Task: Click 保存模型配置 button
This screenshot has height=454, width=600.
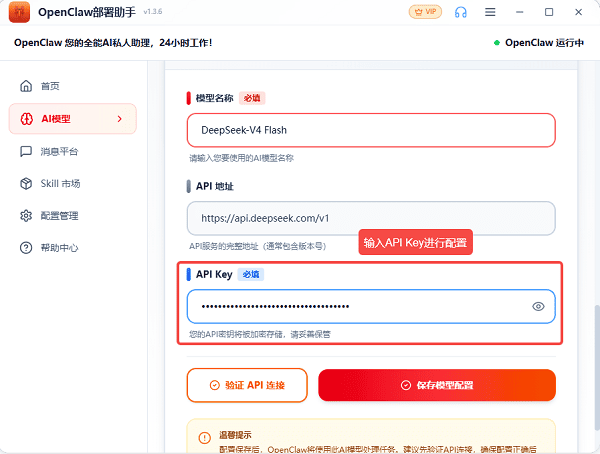Action: click(x=437, y=385)
